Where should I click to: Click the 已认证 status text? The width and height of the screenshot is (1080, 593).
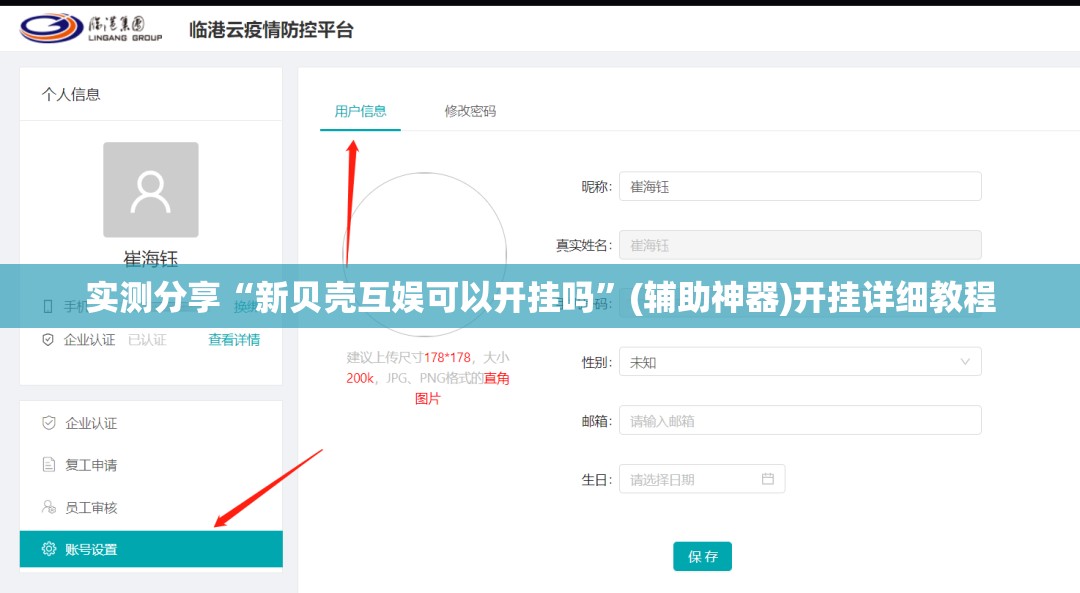[147, 340]
